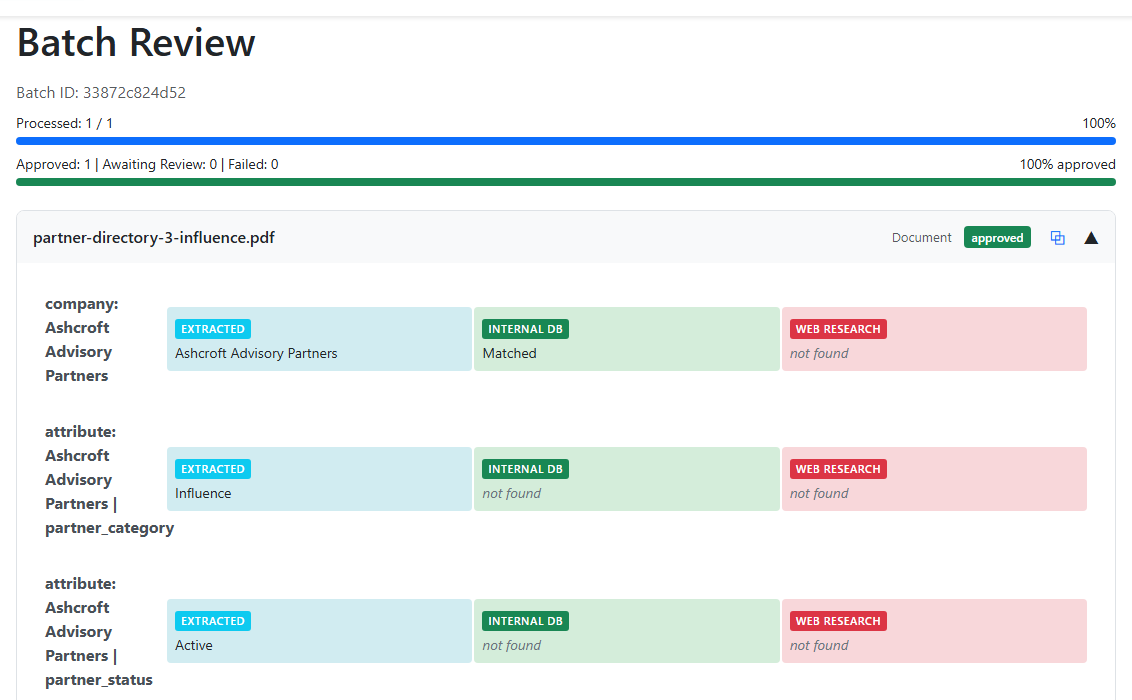Click the Processed: 1 / 1 label
This screenshot has width=1132, height=700.
pyautogui.click(x=65, y=123)
